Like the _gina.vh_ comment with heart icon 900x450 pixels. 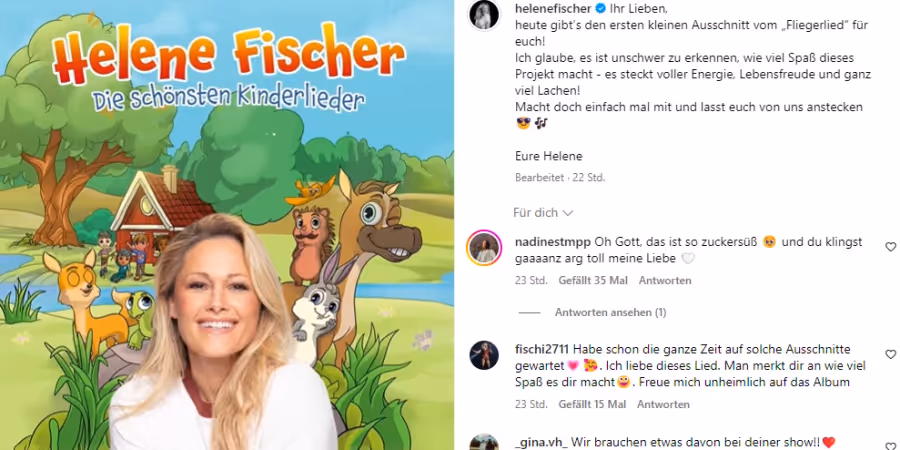(x=890, y=446)
